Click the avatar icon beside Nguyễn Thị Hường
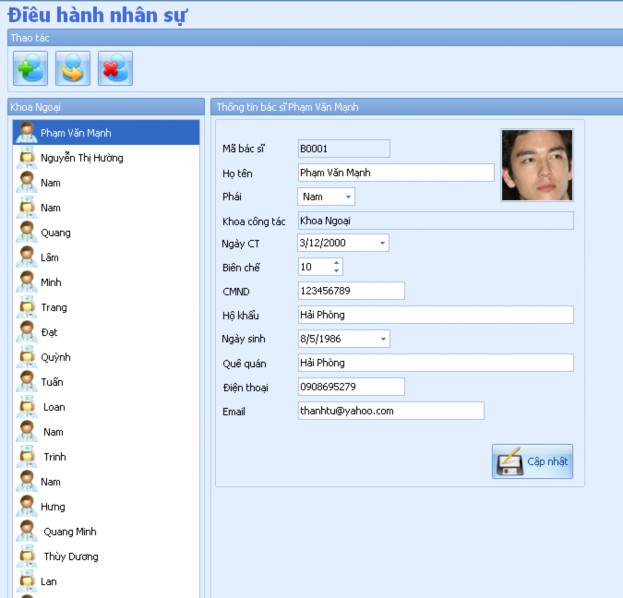 27,158
